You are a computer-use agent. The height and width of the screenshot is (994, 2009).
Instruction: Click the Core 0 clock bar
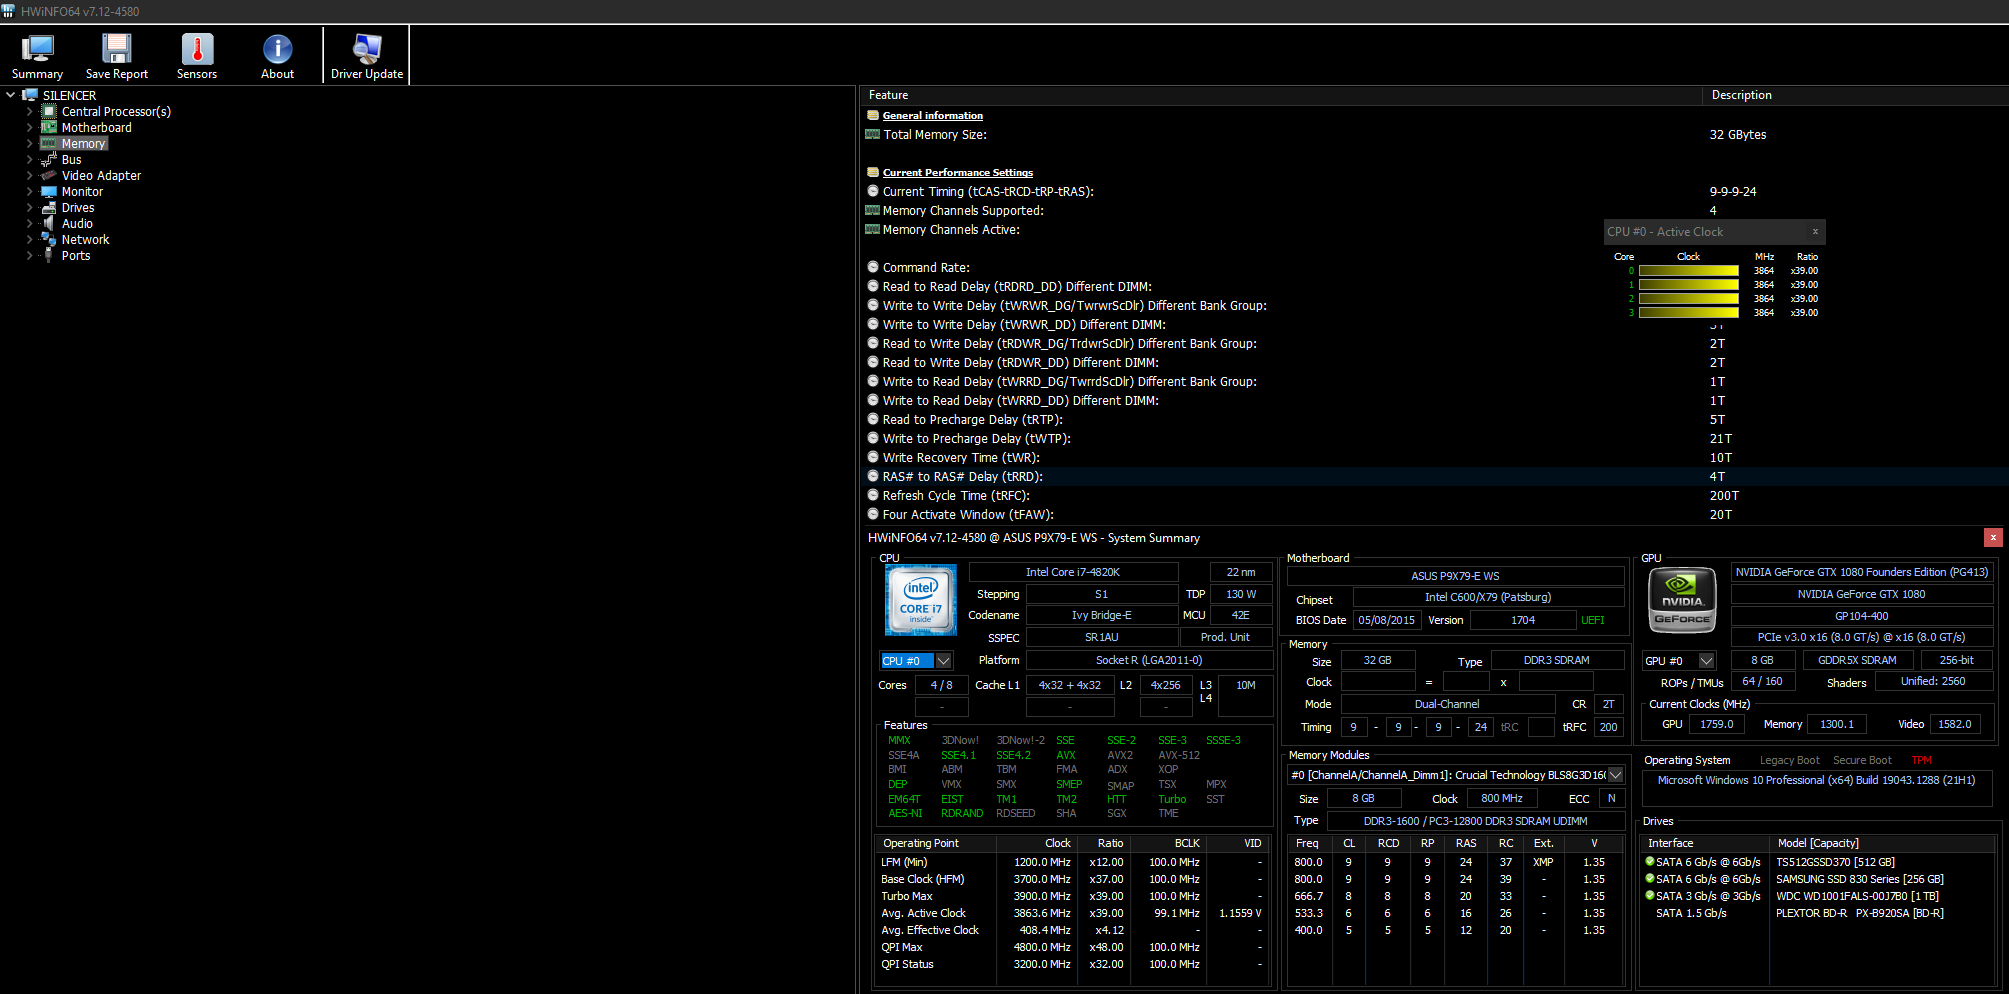[x=1689, y=271]
